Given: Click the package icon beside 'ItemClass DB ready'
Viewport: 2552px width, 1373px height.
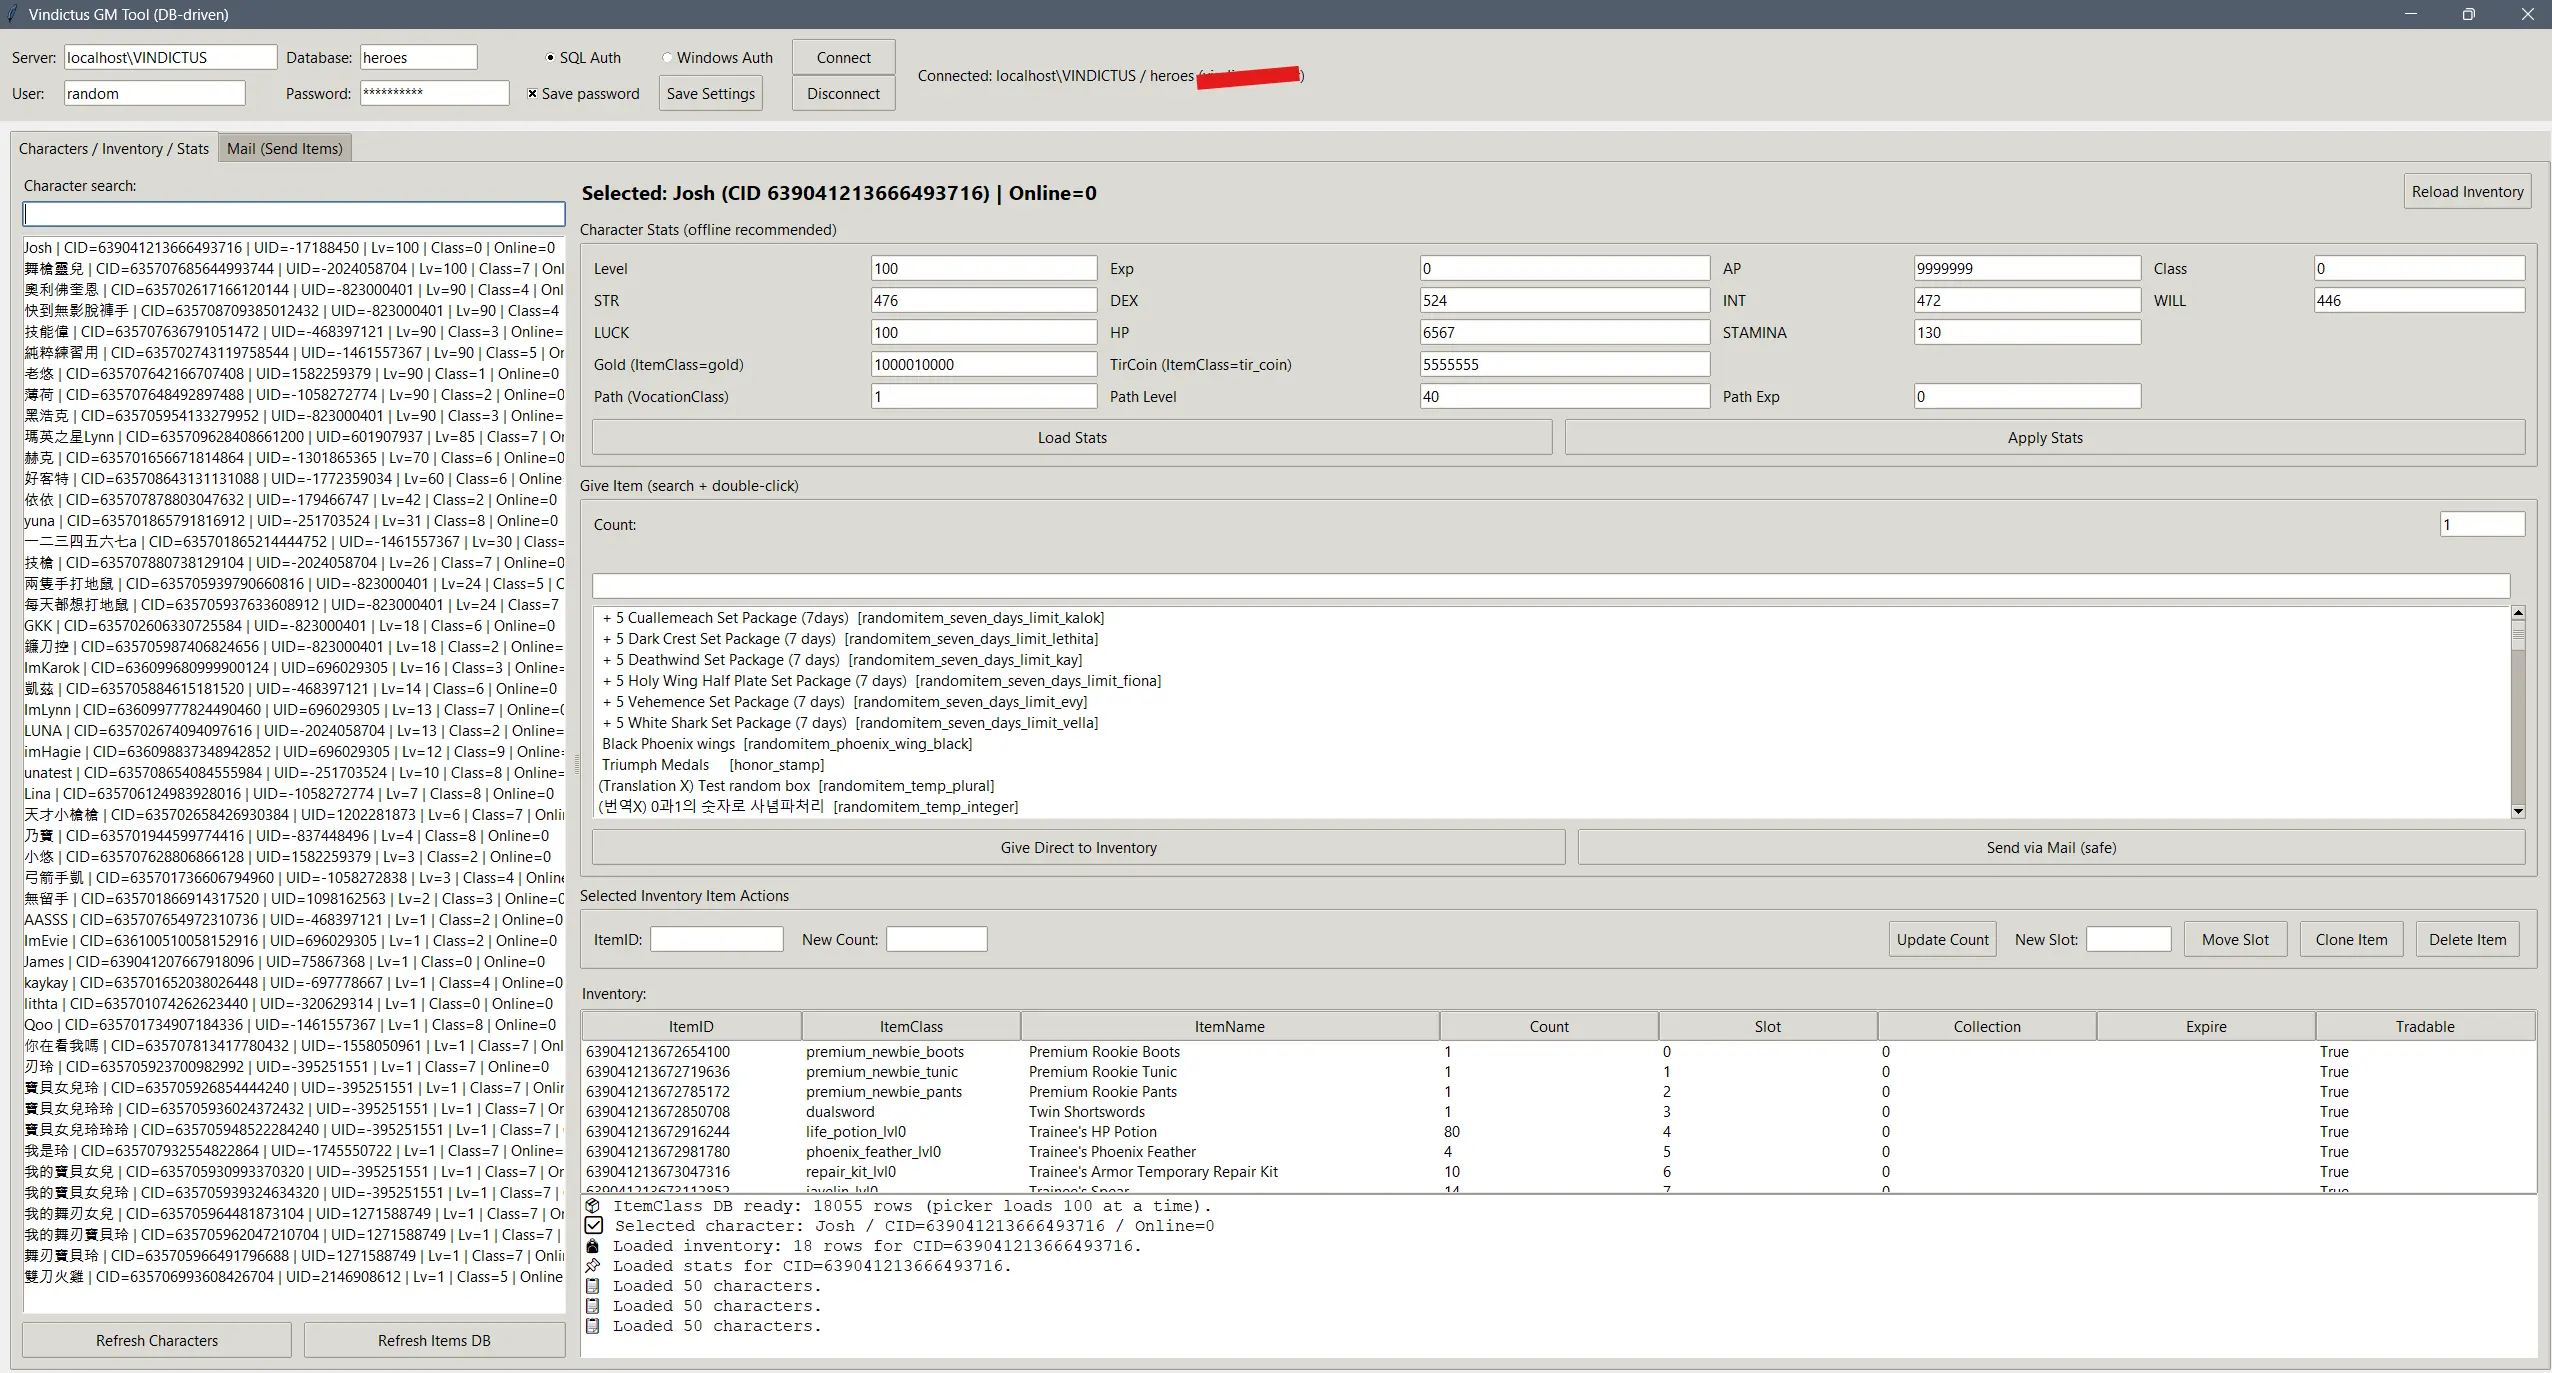Looking at the screenshot, I should coord(592,1206).
